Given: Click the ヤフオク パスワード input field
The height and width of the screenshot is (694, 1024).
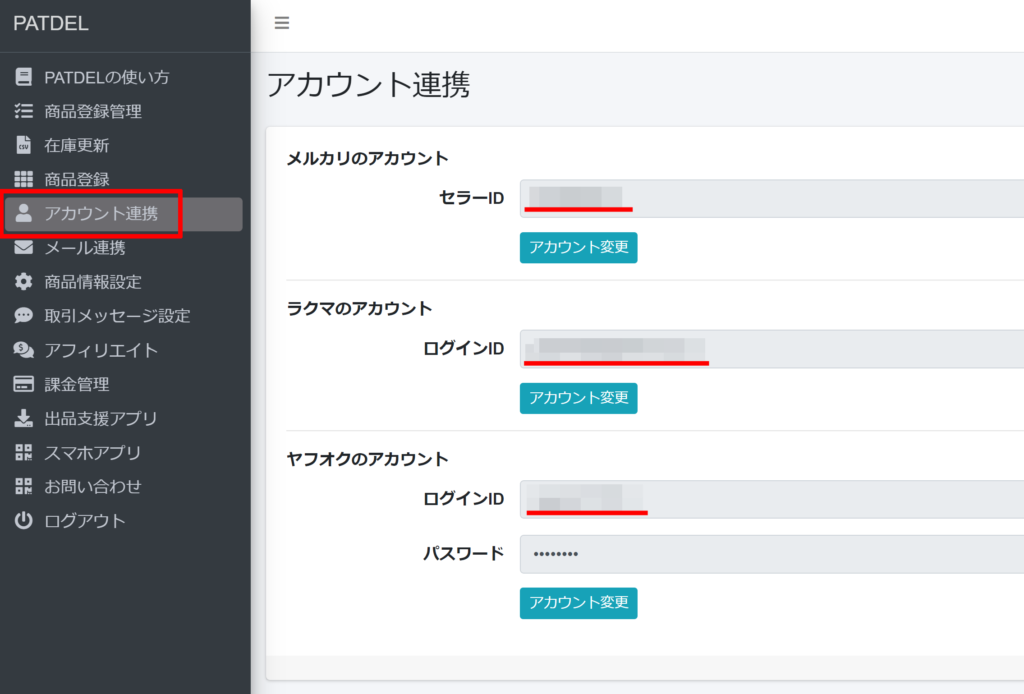Looking at the screenshot, I should pos(770,554).
